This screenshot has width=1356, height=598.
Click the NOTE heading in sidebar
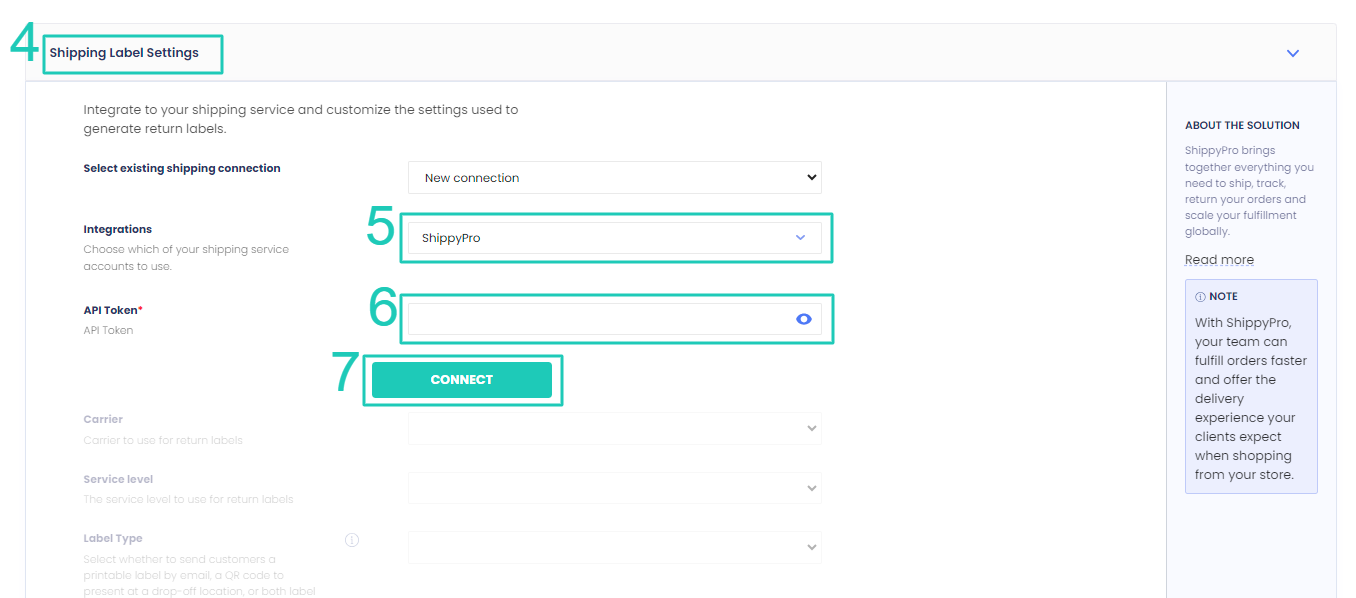coord(1223,297)
